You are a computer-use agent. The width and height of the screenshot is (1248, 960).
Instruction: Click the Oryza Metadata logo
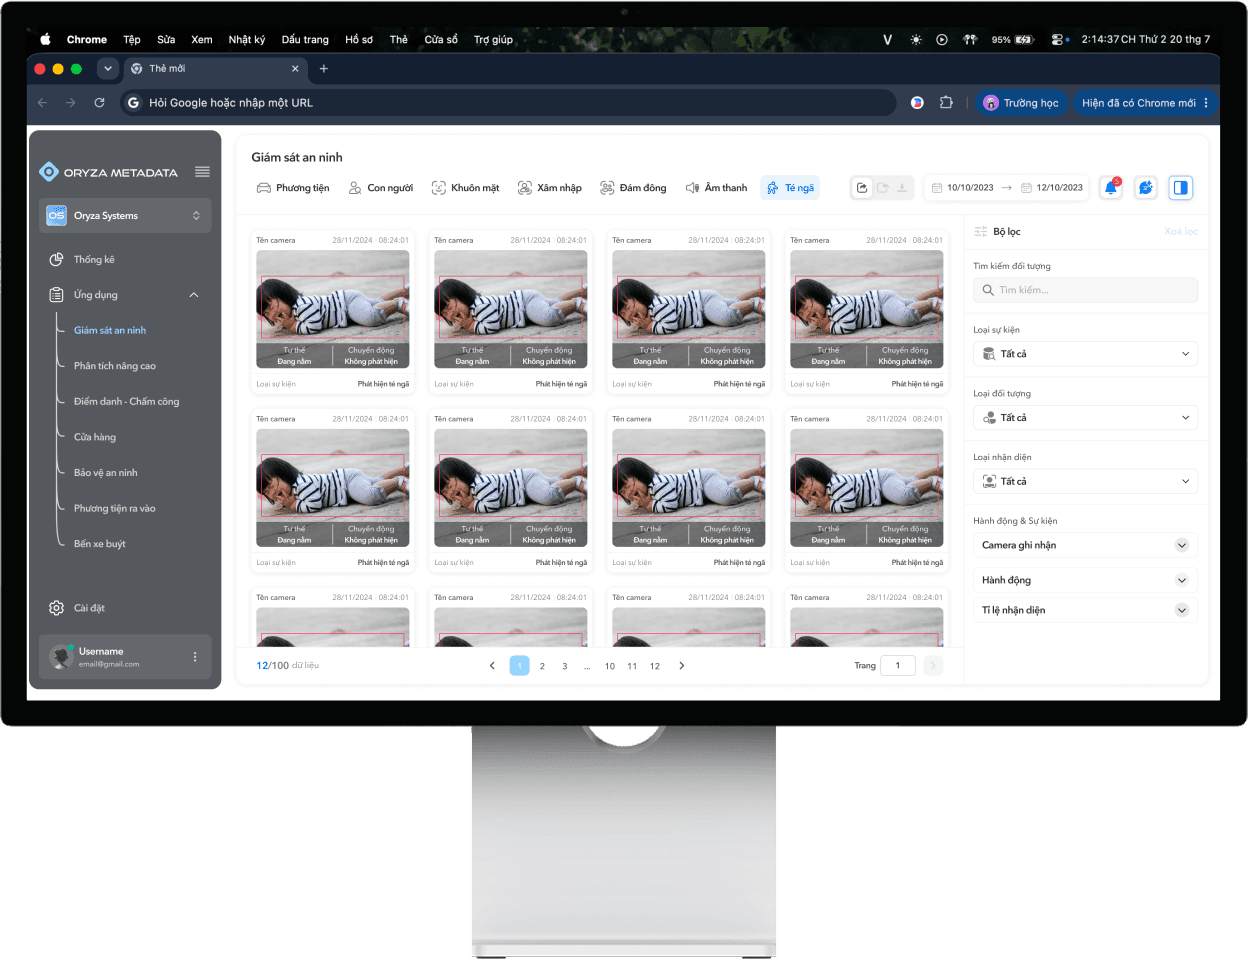[x=108, y=172]
